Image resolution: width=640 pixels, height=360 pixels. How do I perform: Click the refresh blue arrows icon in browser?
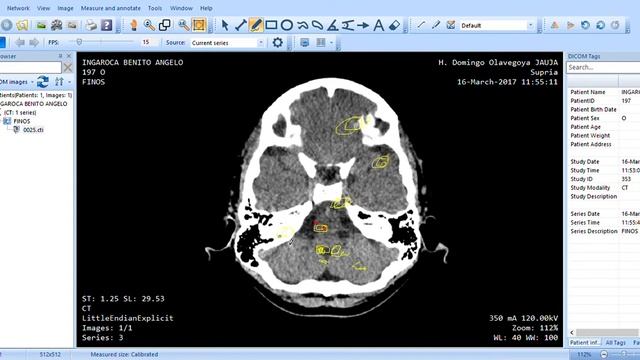[42, 82]
